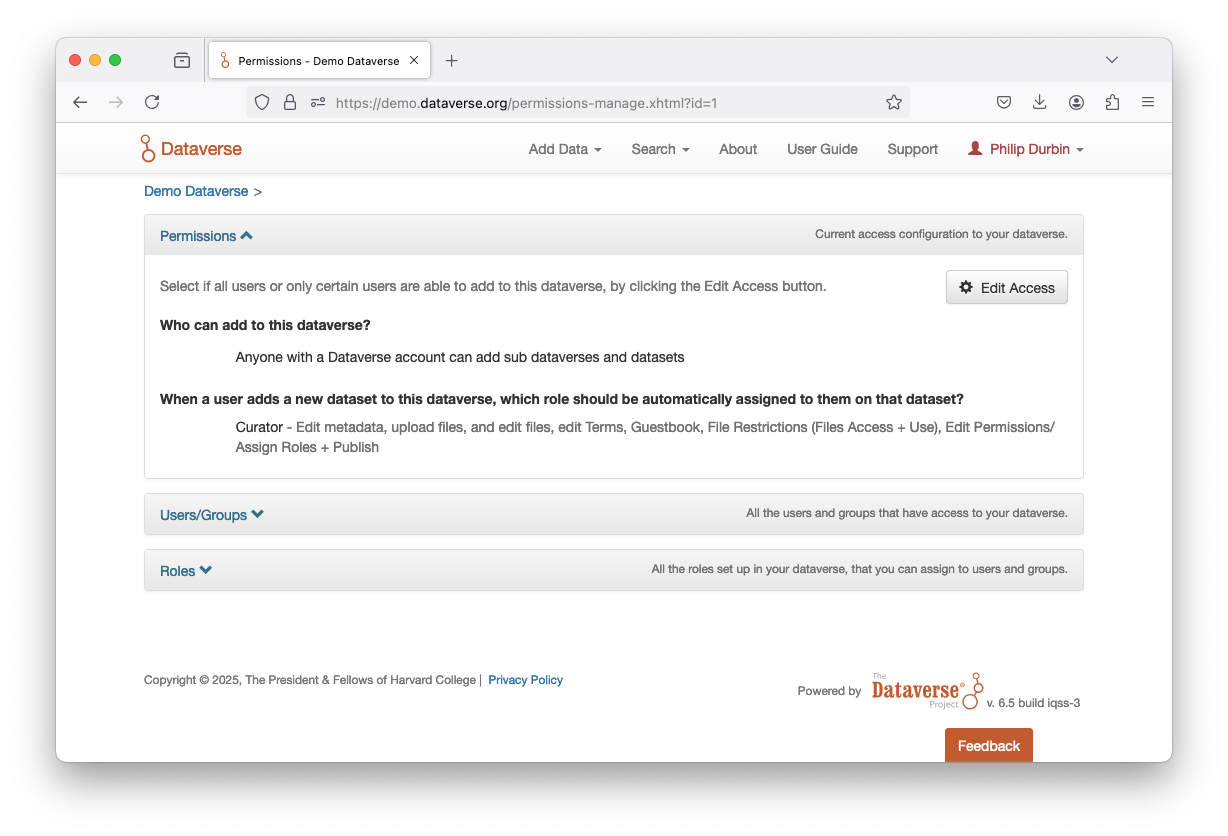Click the browser address bar
The image size is (1228, 836).
click(600, 102)
